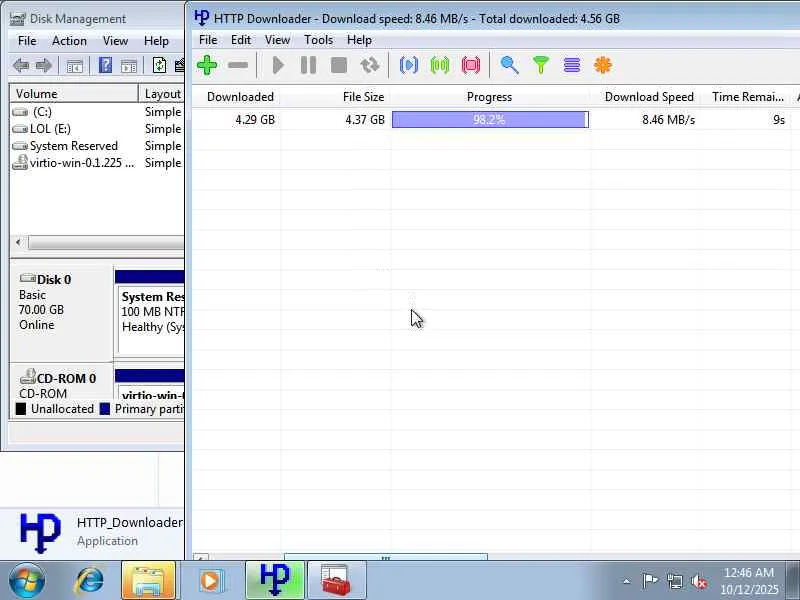Click the gray minus Remove icon
800x600 pixels.
coord(238,65)
